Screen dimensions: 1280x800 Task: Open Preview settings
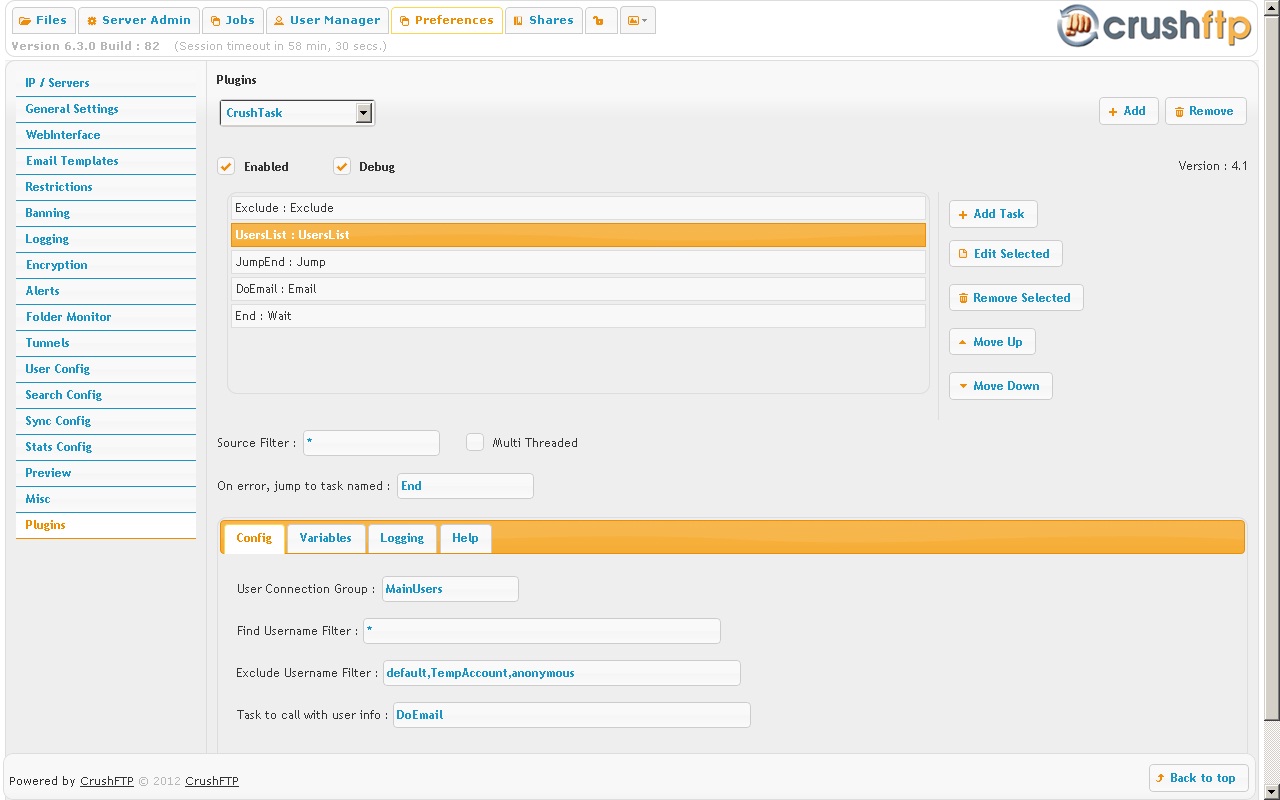pyautogui.click(x=106, y=473)
